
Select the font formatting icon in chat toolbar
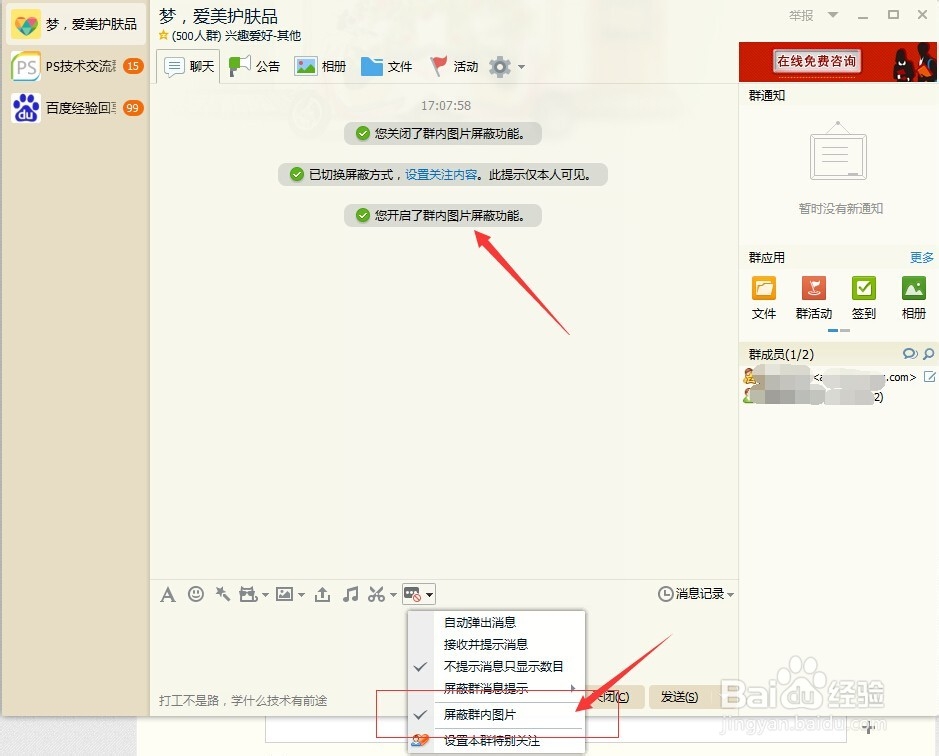coord(167,594)
